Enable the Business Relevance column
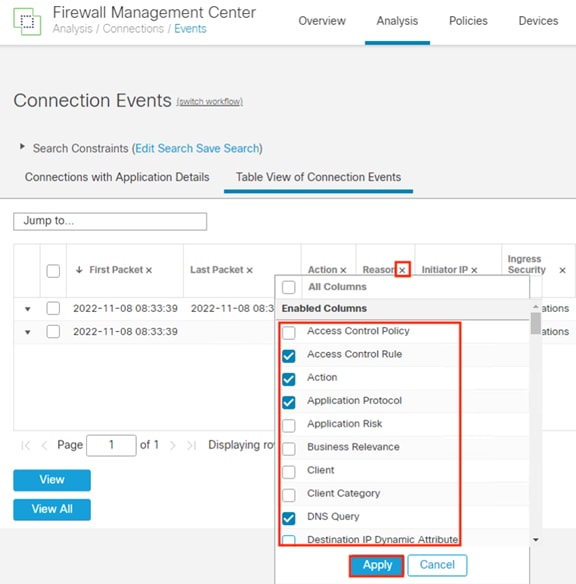 pyautogui.click(x=289, y=449)
